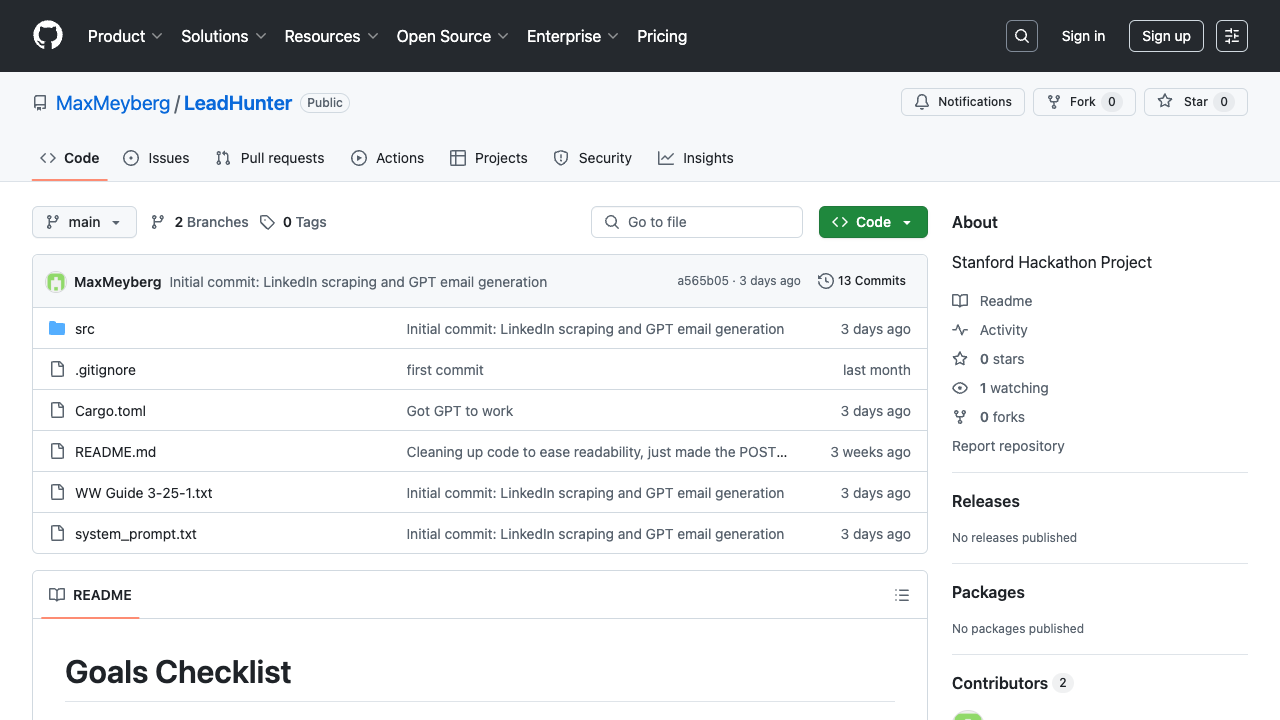This screenshot has height=720, width=1280.
Task: Click the src folder icon
Action: tap(57, 329)
